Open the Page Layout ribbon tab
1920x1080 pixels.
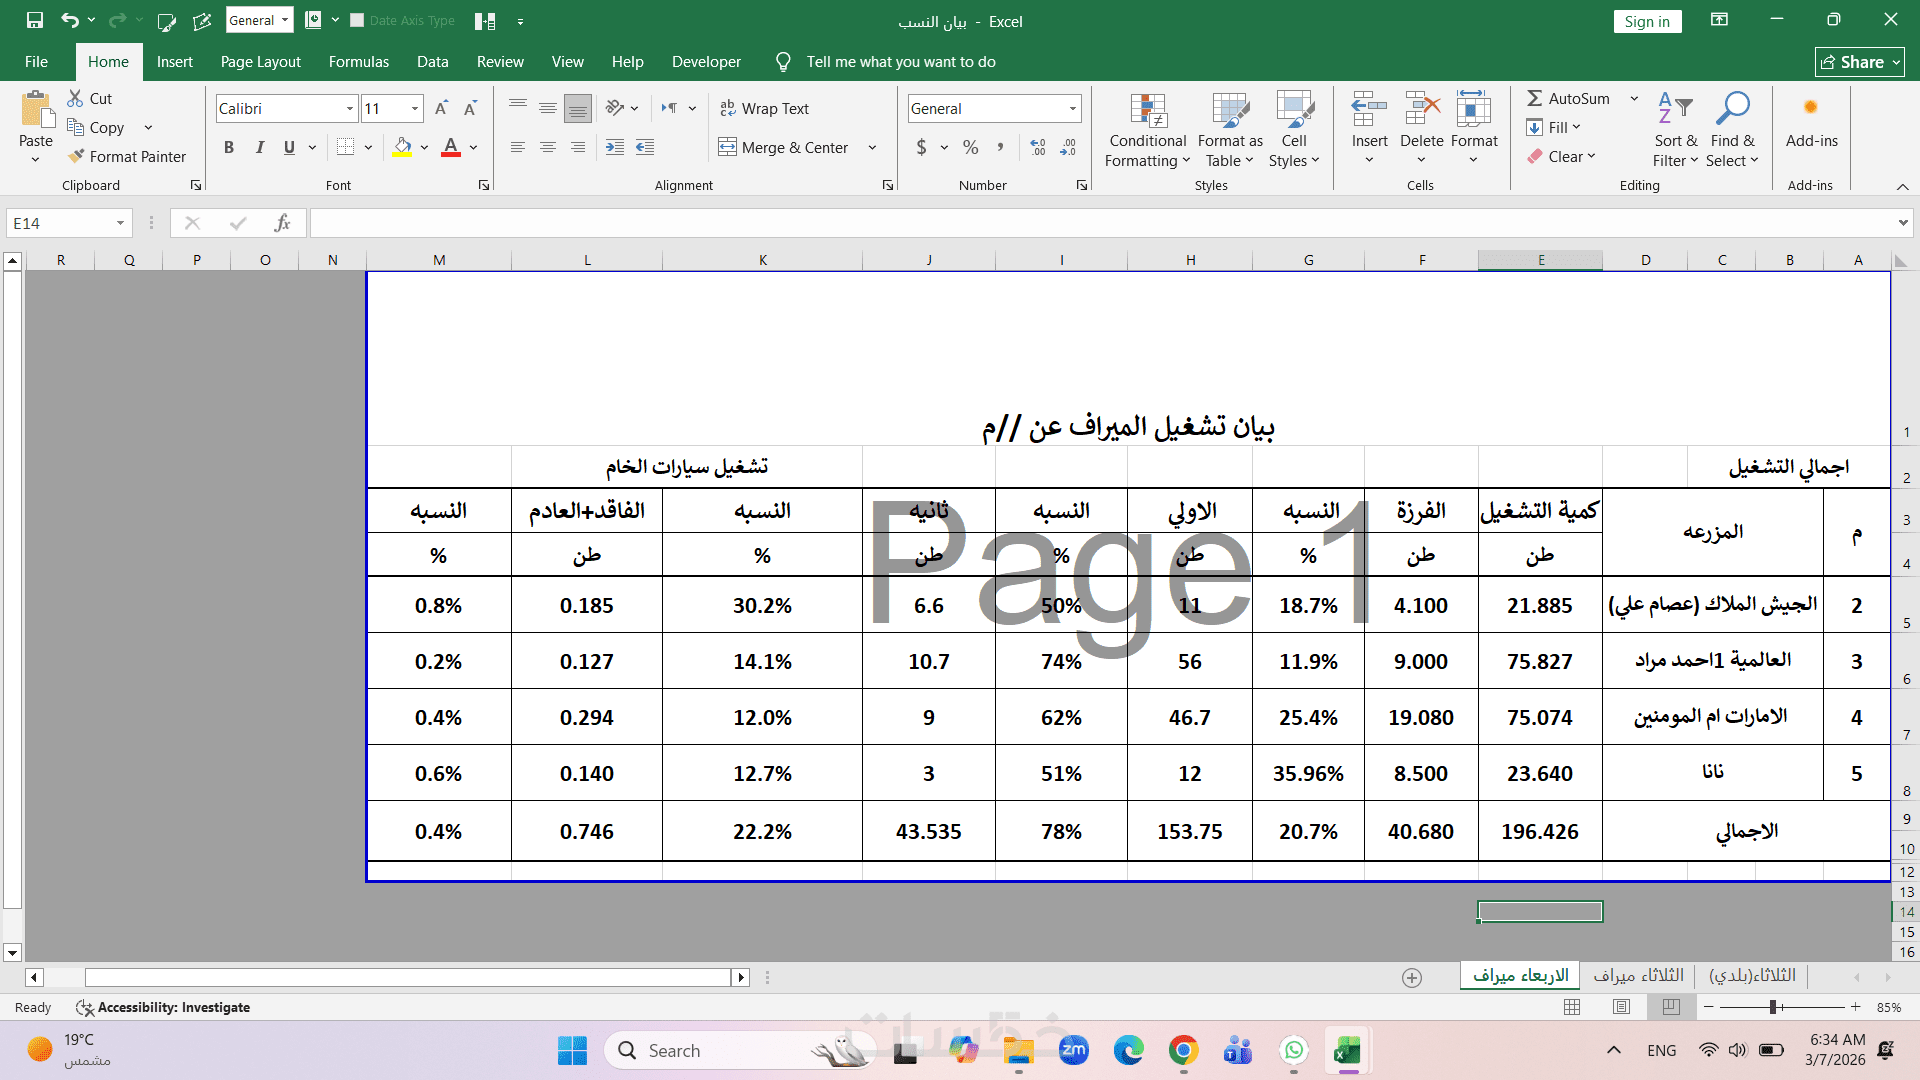[260, 62]
